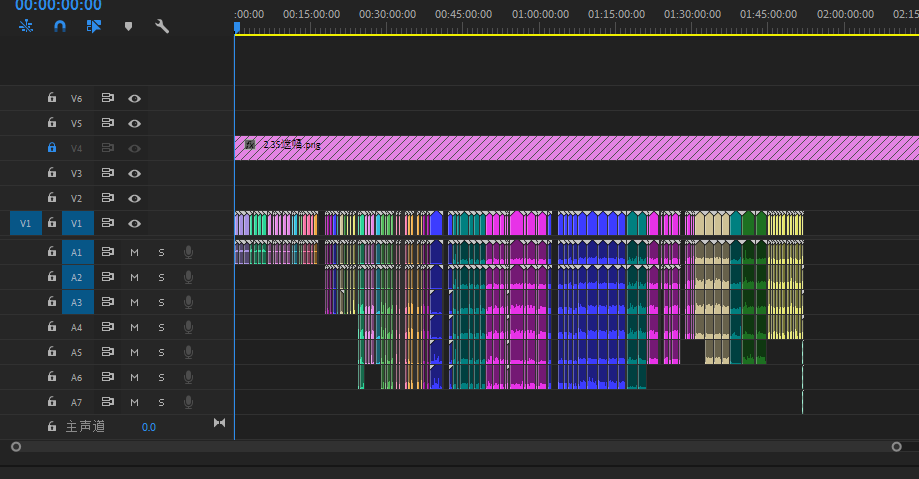
Task: Click the master track output icon
Action: pos(220,423)
